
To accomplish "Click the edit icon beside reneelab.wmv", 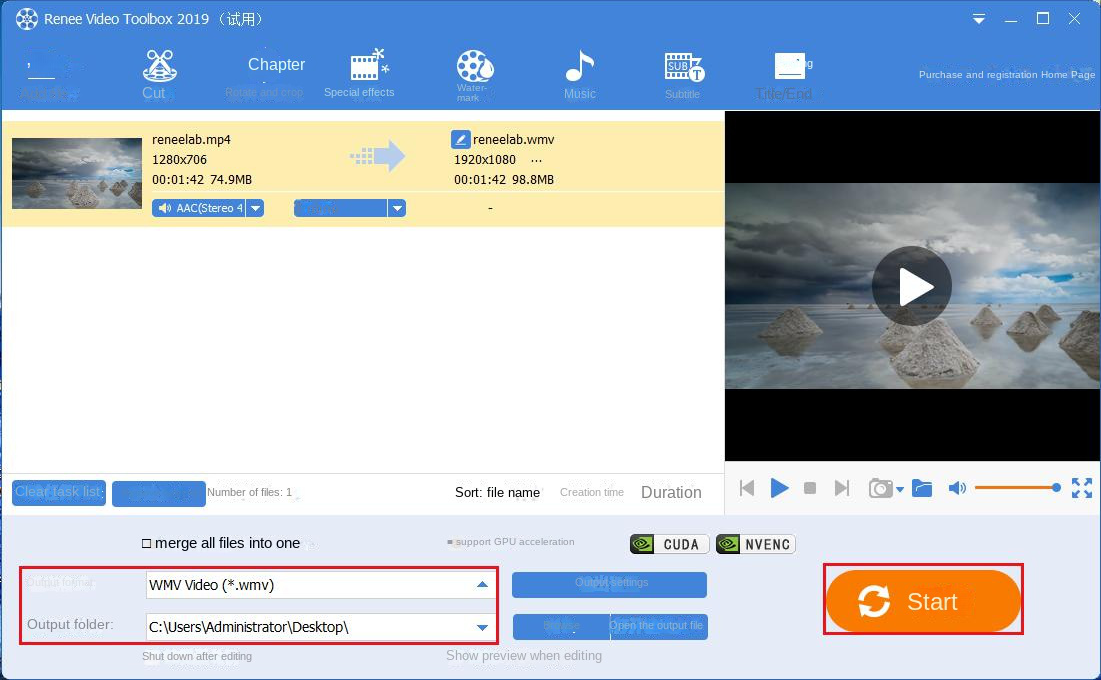I will click(460, 140).
